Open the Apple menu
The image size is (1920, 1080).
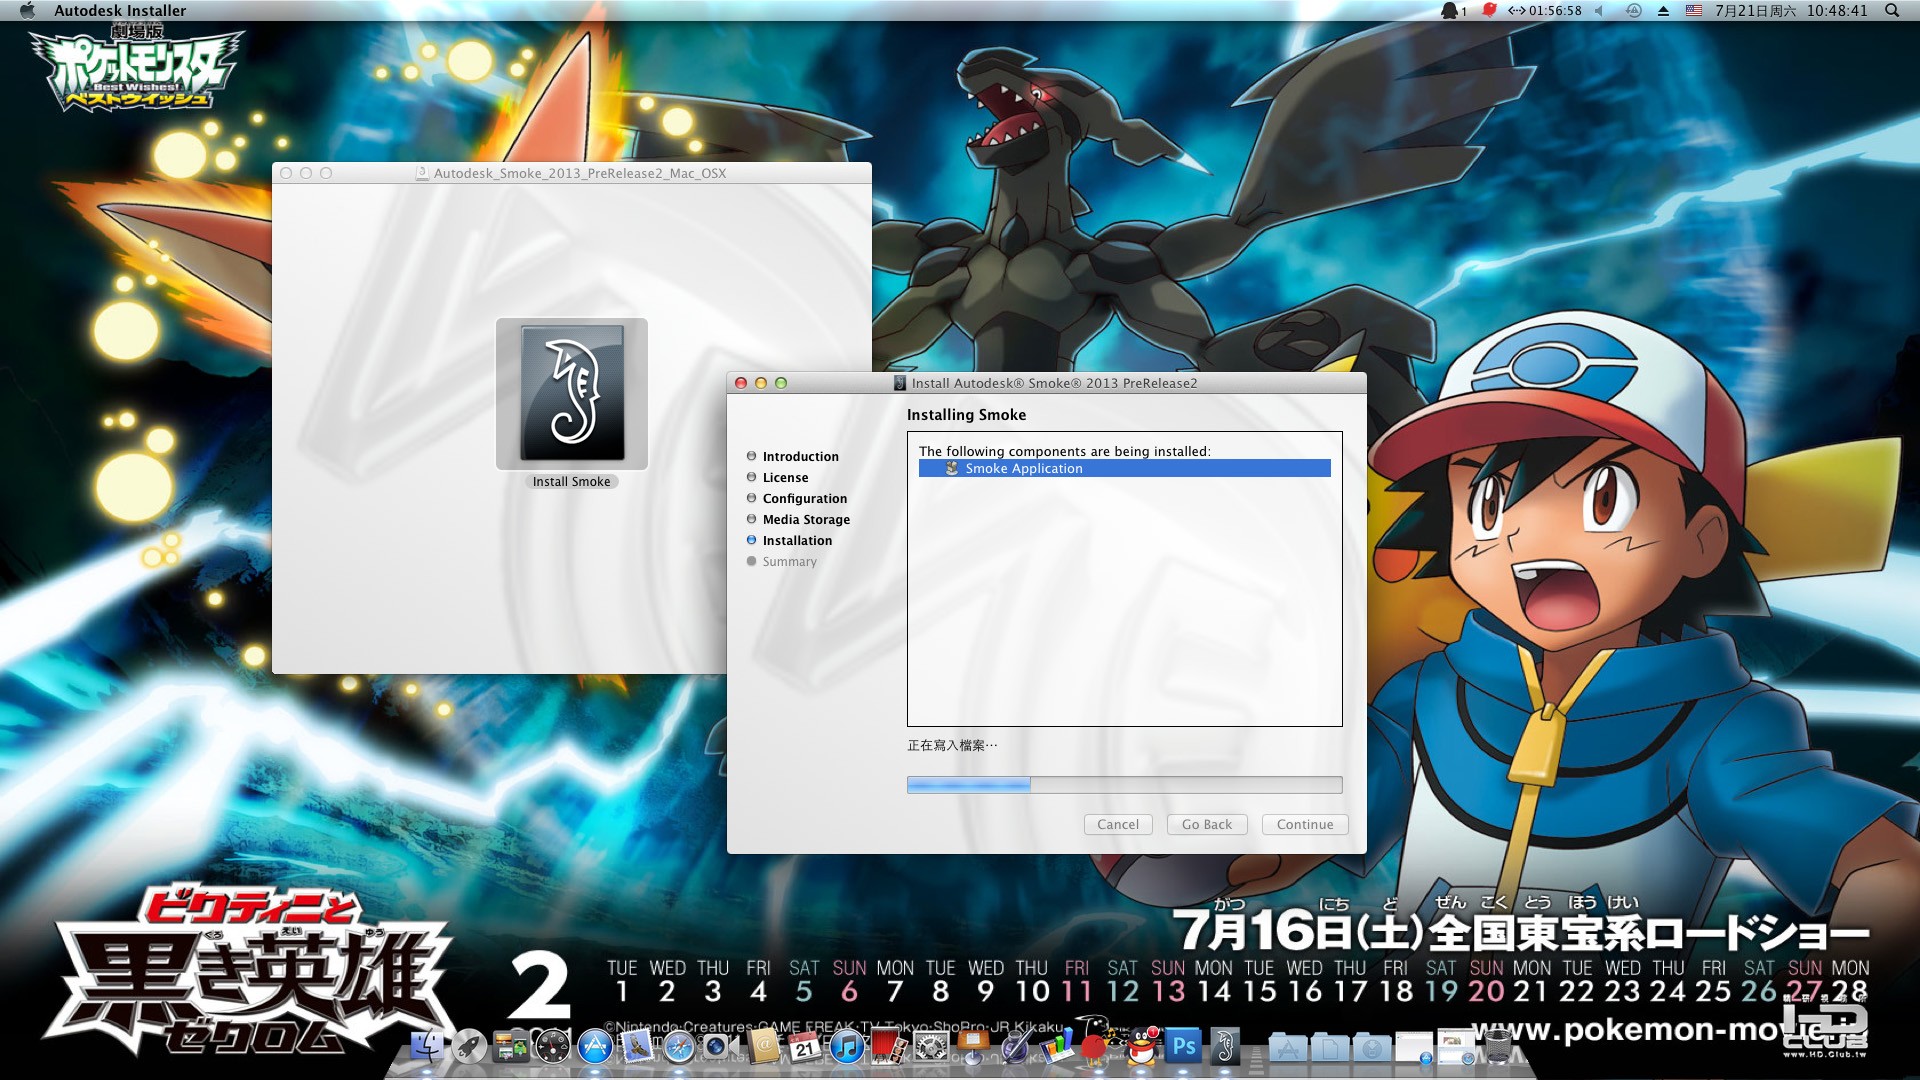pyautogui.click(x=27, y=10)
